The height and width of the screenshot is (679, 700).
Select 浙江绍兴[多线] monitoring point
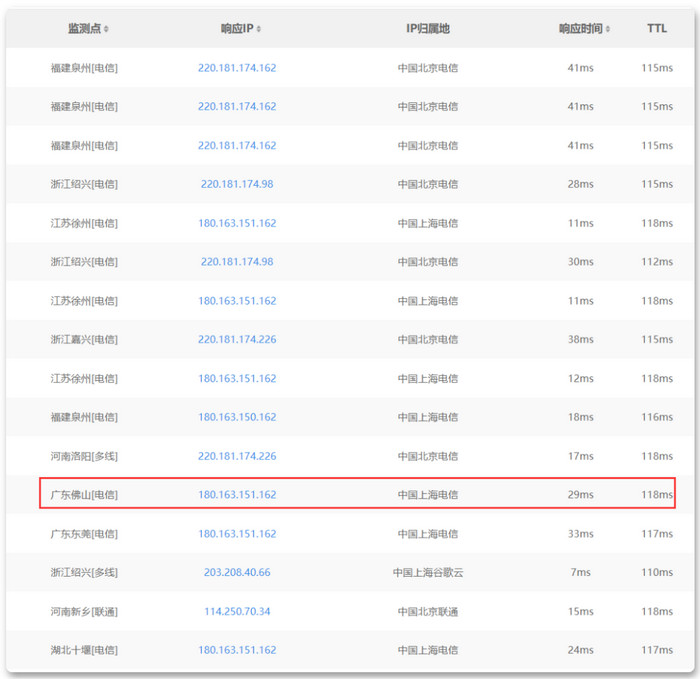coord(84,572)
